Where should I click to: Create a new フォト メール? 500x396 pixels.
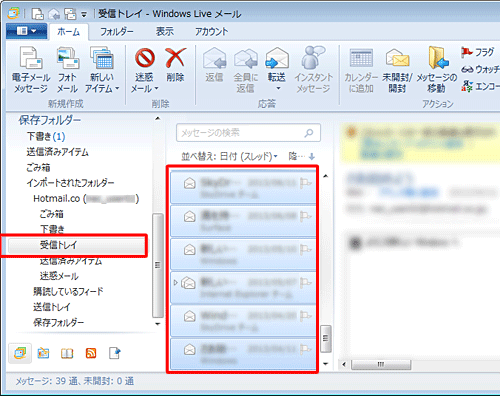point(67,69)
